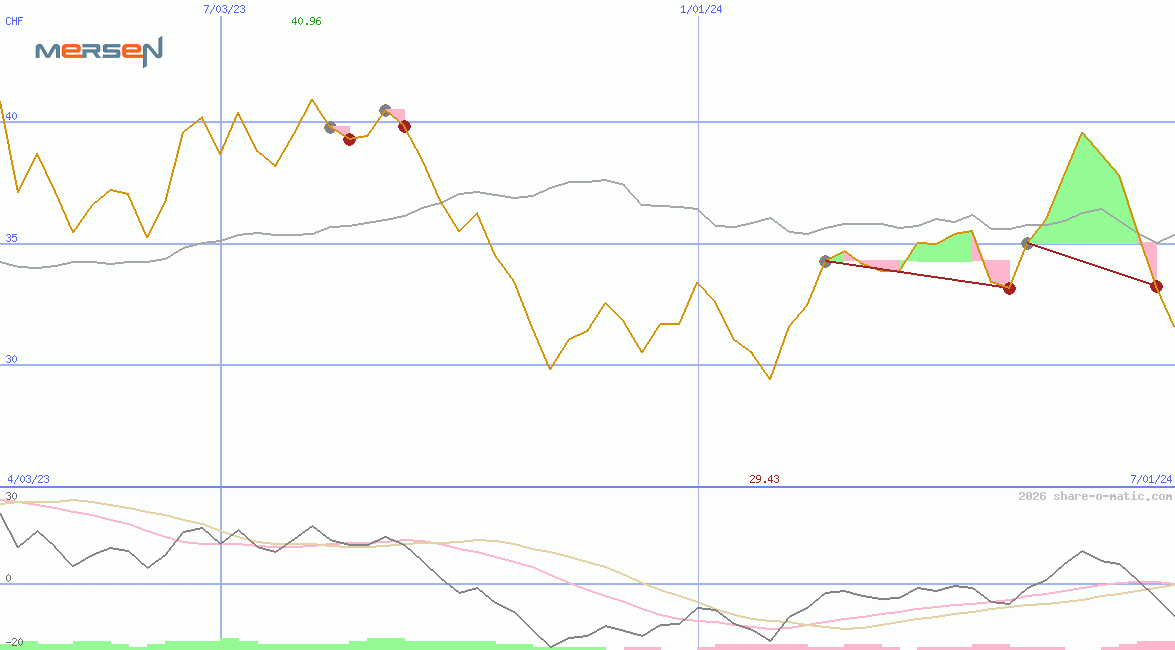Click the share-o-matic.com watermark link

pos(1095,496)
